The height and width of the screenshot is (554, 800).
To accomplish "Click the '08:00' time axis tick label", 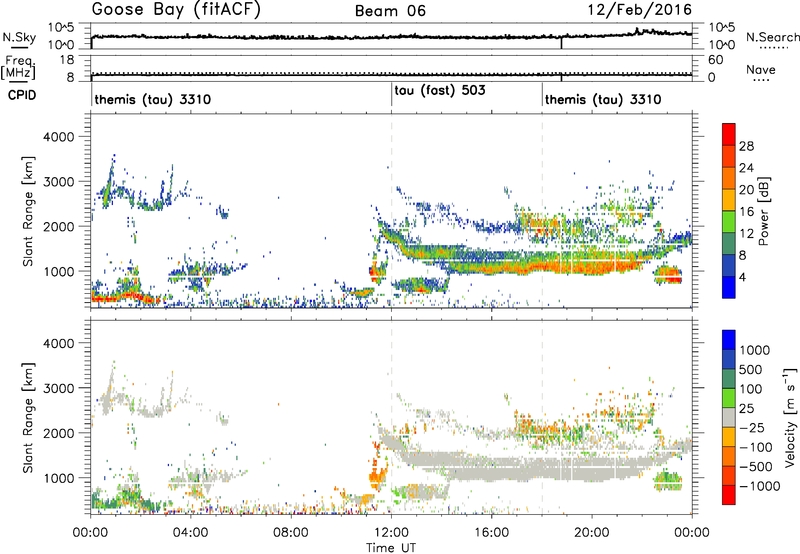I will (291, 533).
